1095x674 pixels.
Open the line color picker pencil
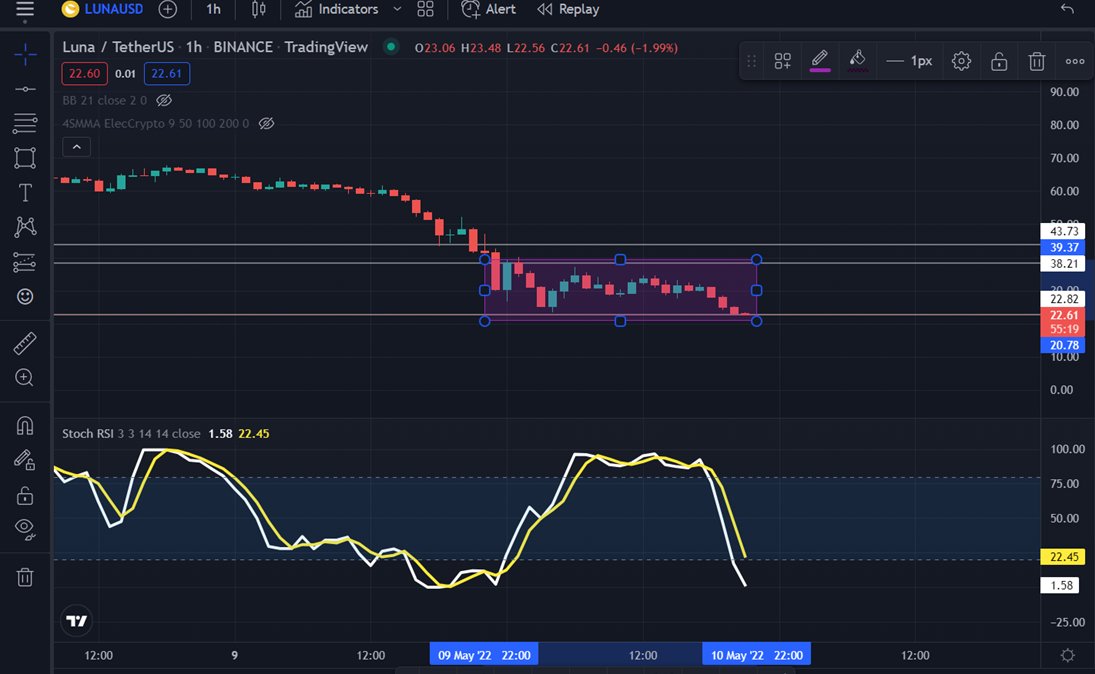821,61
